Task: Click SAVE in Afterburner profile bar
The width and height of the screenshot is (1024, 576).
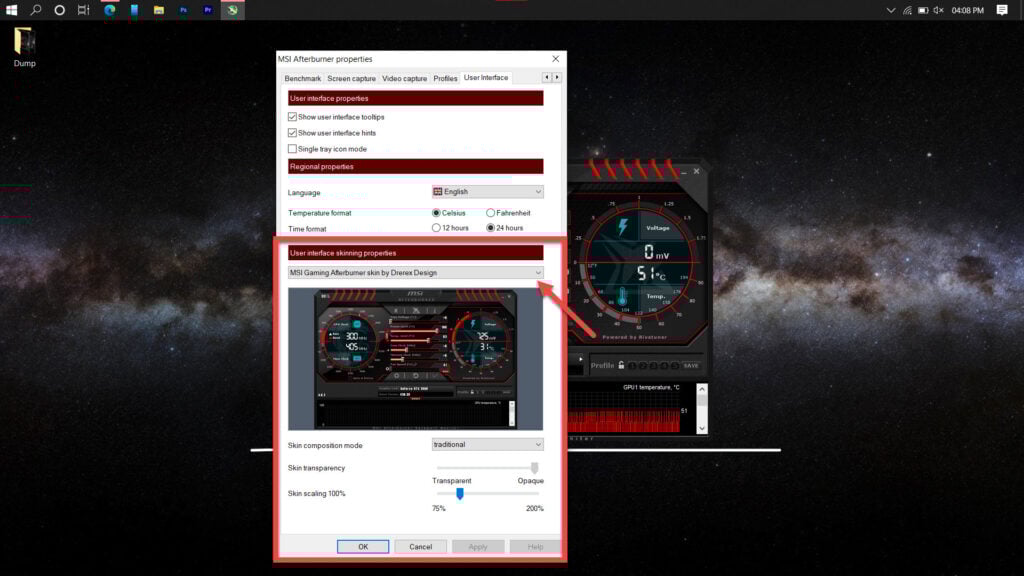Action: pos(691,366)
